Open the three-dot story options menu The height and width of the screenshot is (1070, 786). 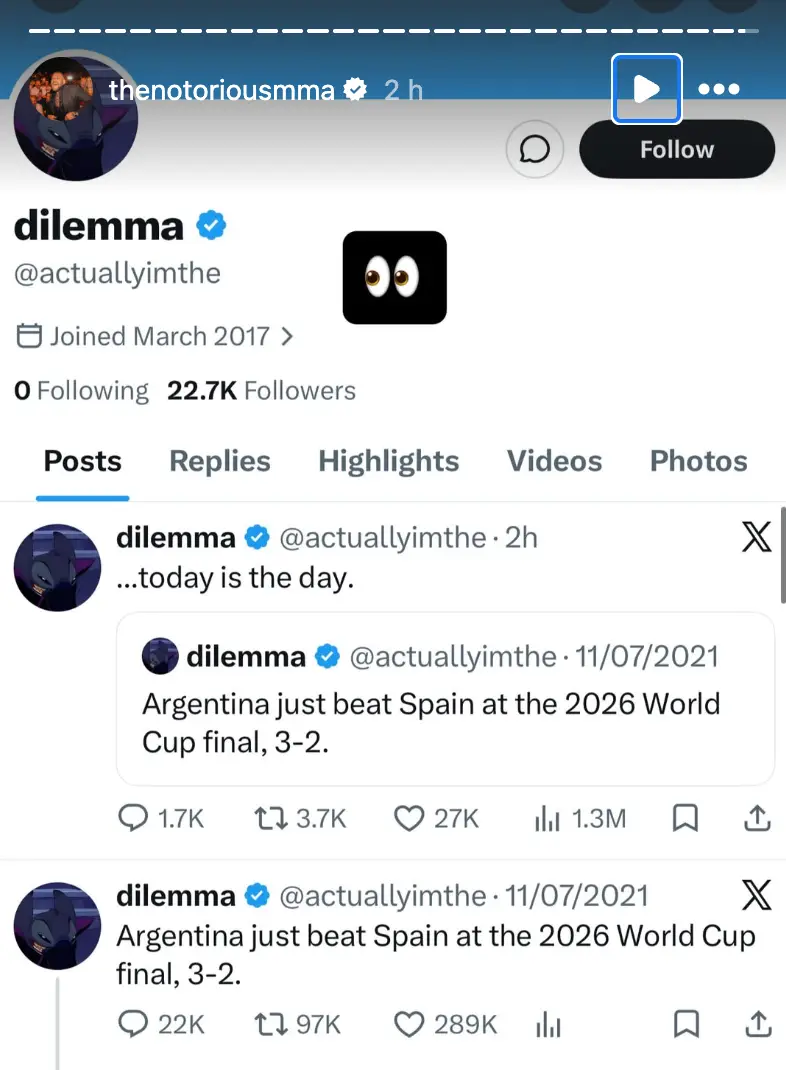[719, 89]
